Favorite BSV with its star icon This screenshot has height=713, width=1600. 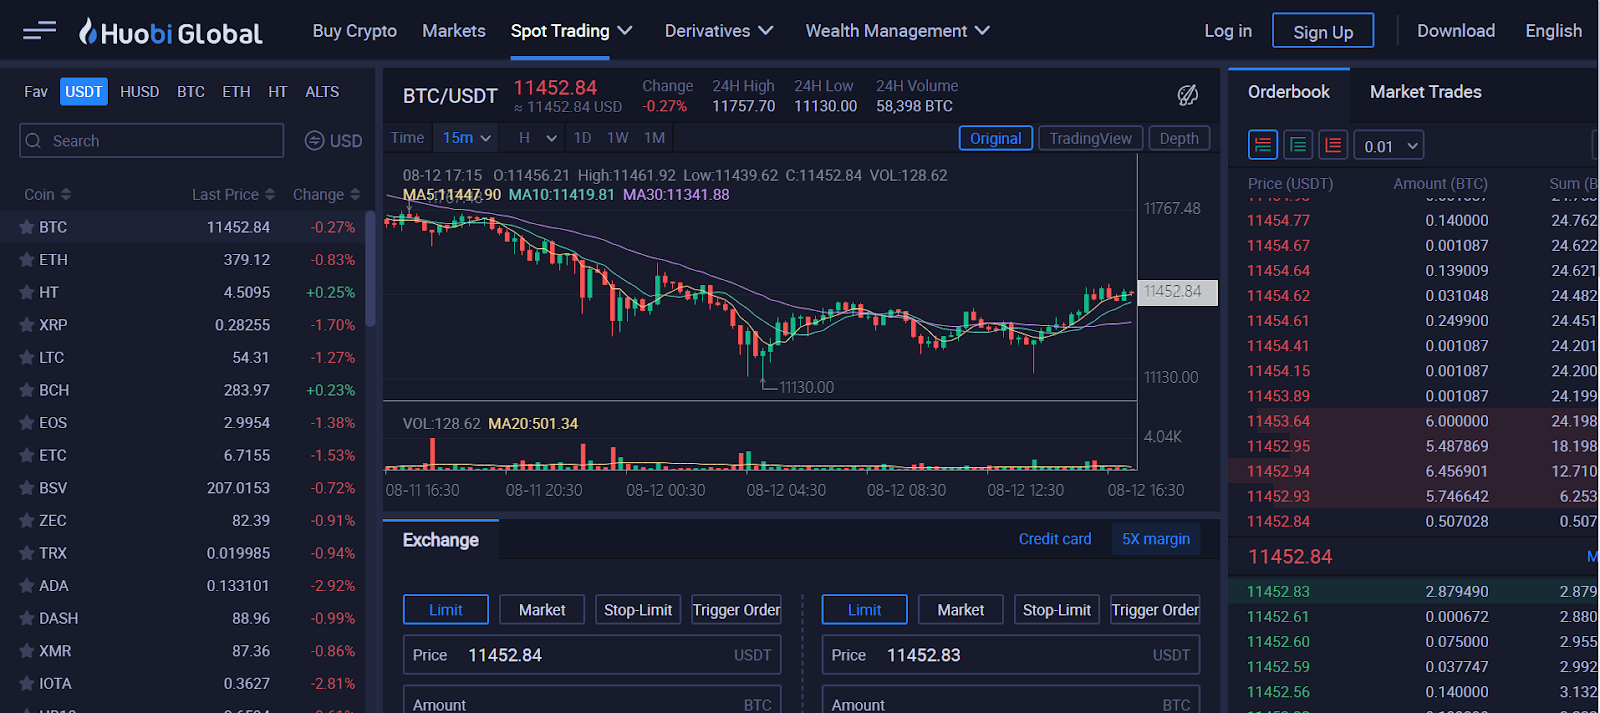click(27, 488)
